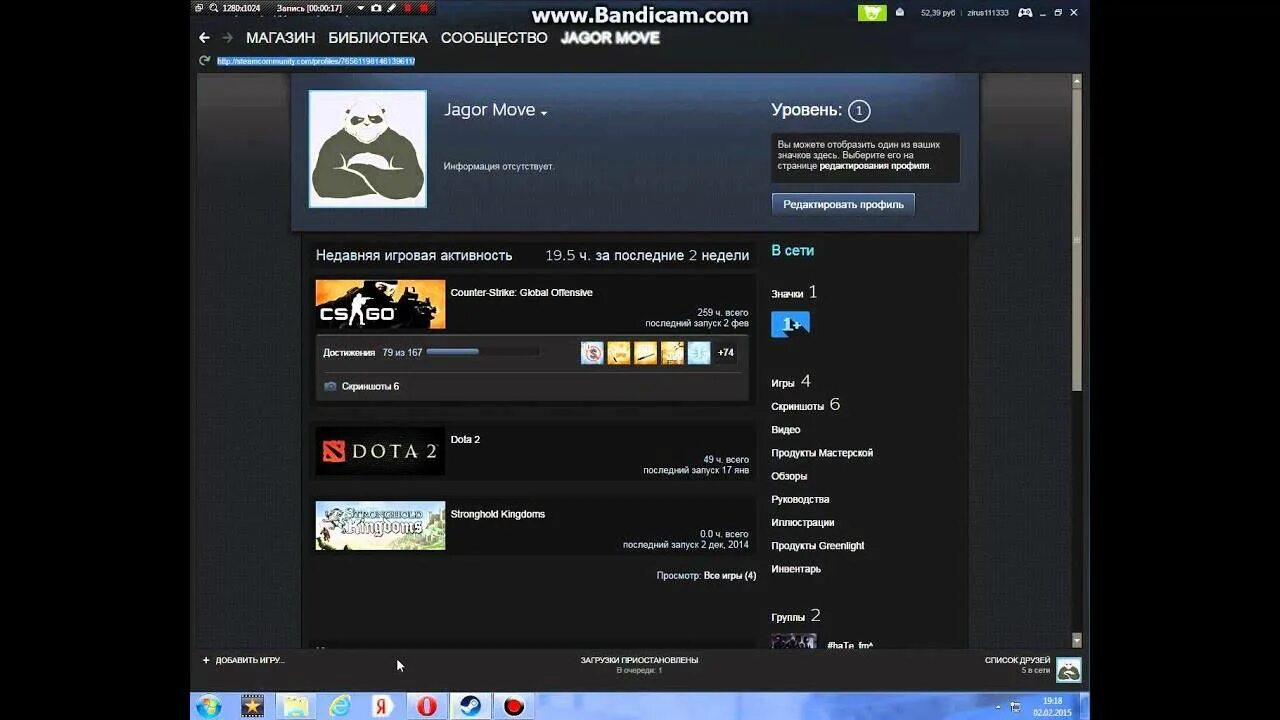Screen dimensions: 1280x720
Task: Open the Скриншоты 6 sidebar link
Action: point(805,406)
